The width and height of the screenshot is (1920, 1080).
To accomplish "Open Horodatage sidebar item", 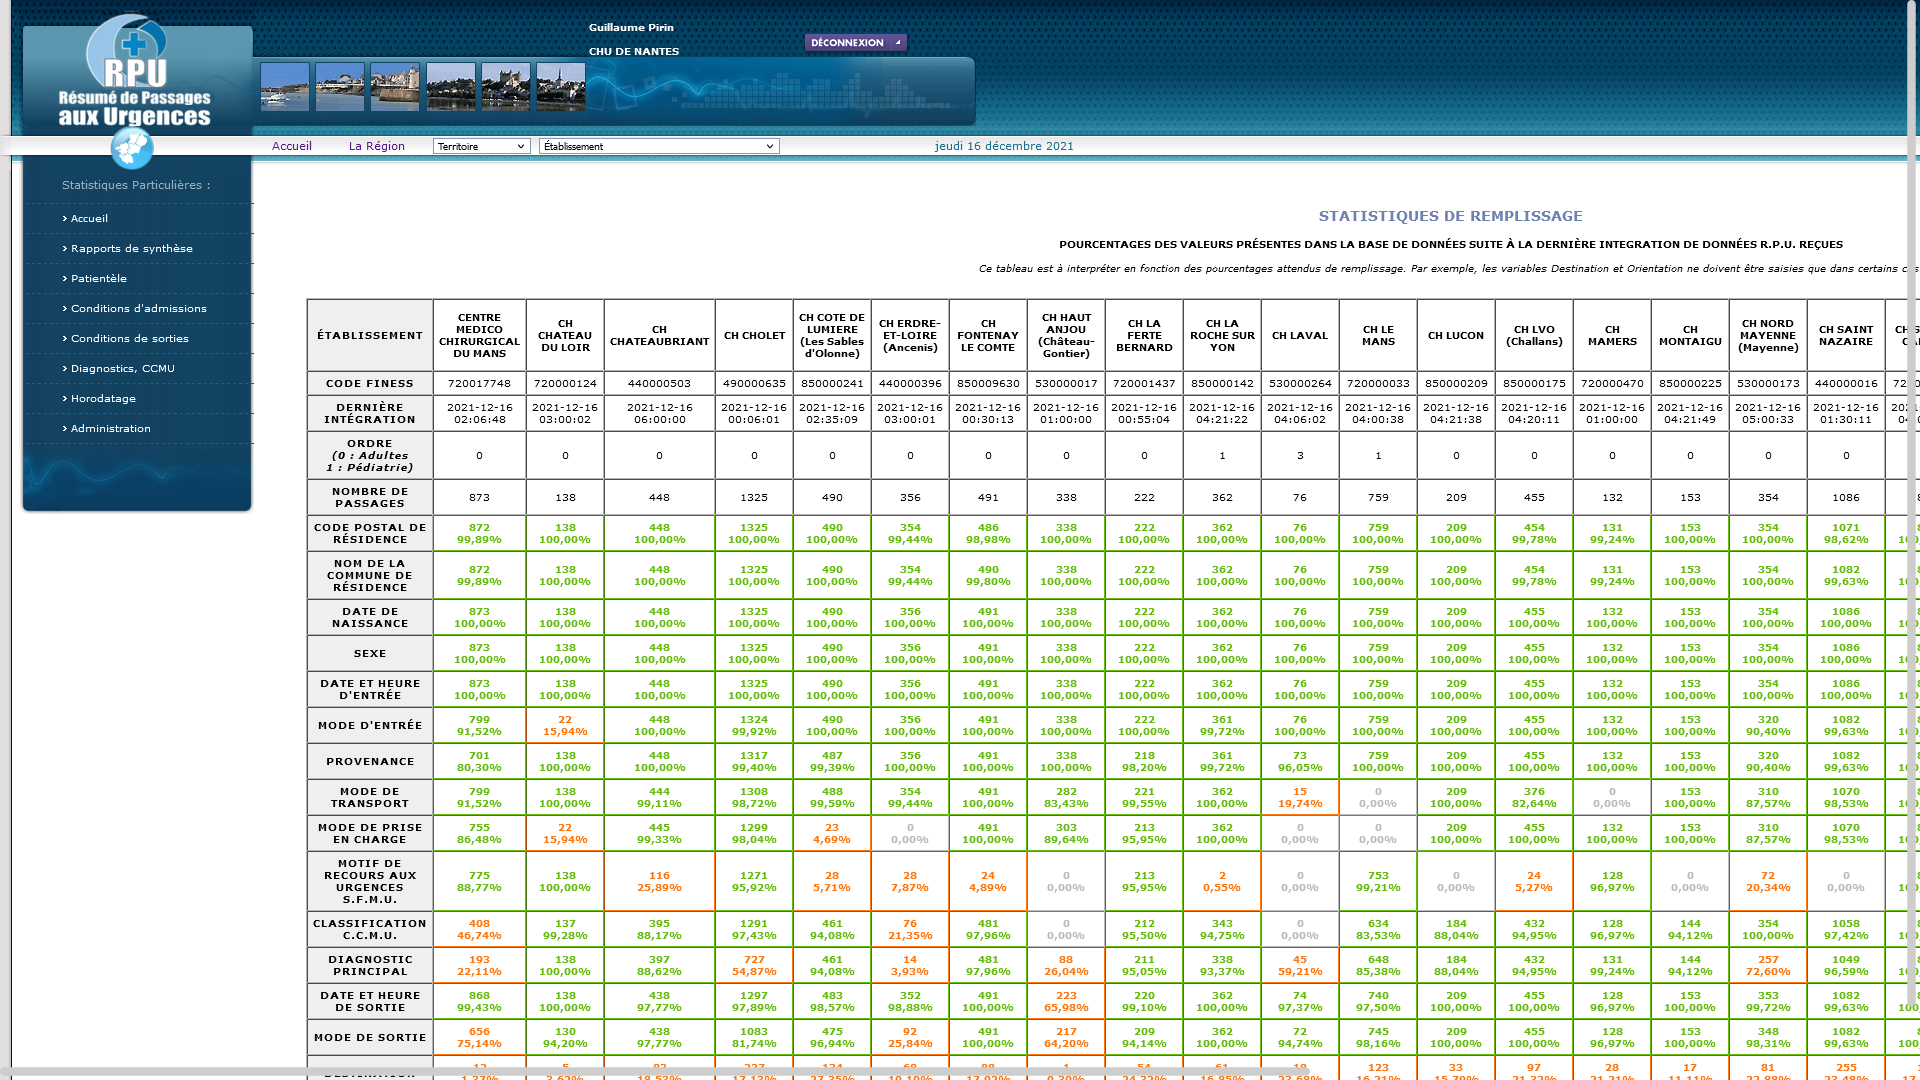I will pyautogui.click(x=103, y=398).
